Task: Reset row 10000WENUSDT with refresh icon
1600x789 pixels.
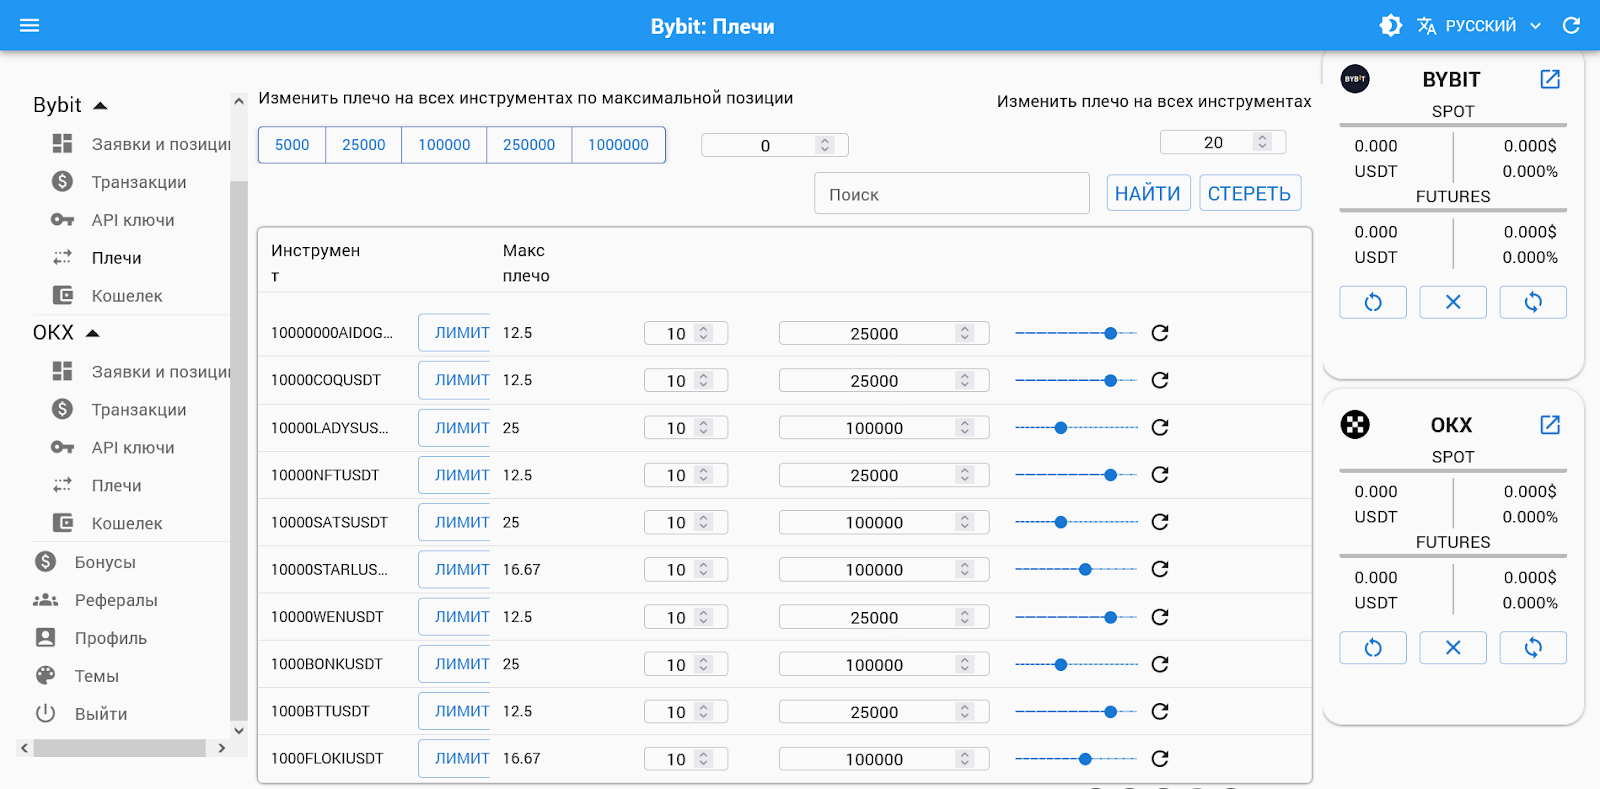Action: point(1160,617)
